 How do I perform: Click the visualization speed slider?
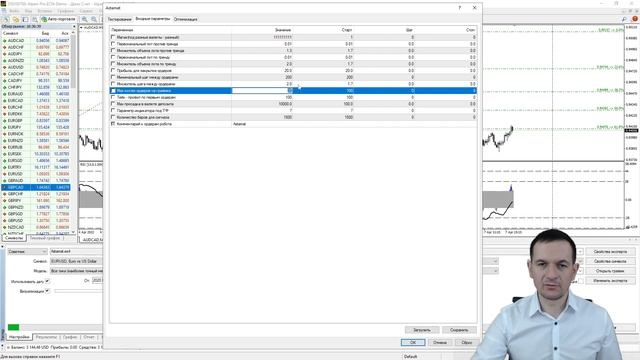pos(78,291)
